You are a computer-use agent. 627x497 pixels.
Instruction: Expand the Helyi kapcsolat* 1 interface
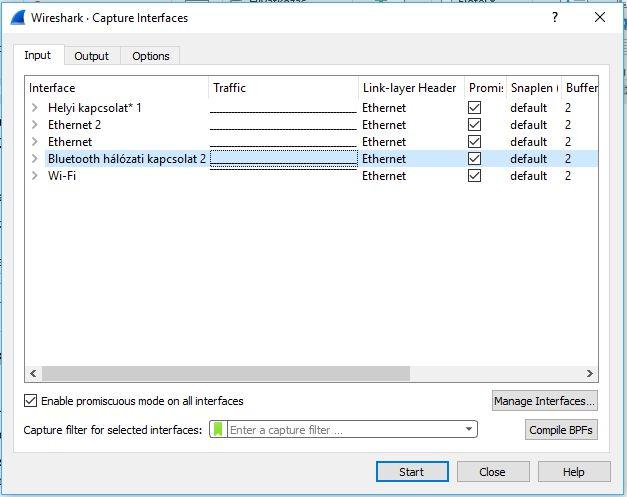coord(35,108)
